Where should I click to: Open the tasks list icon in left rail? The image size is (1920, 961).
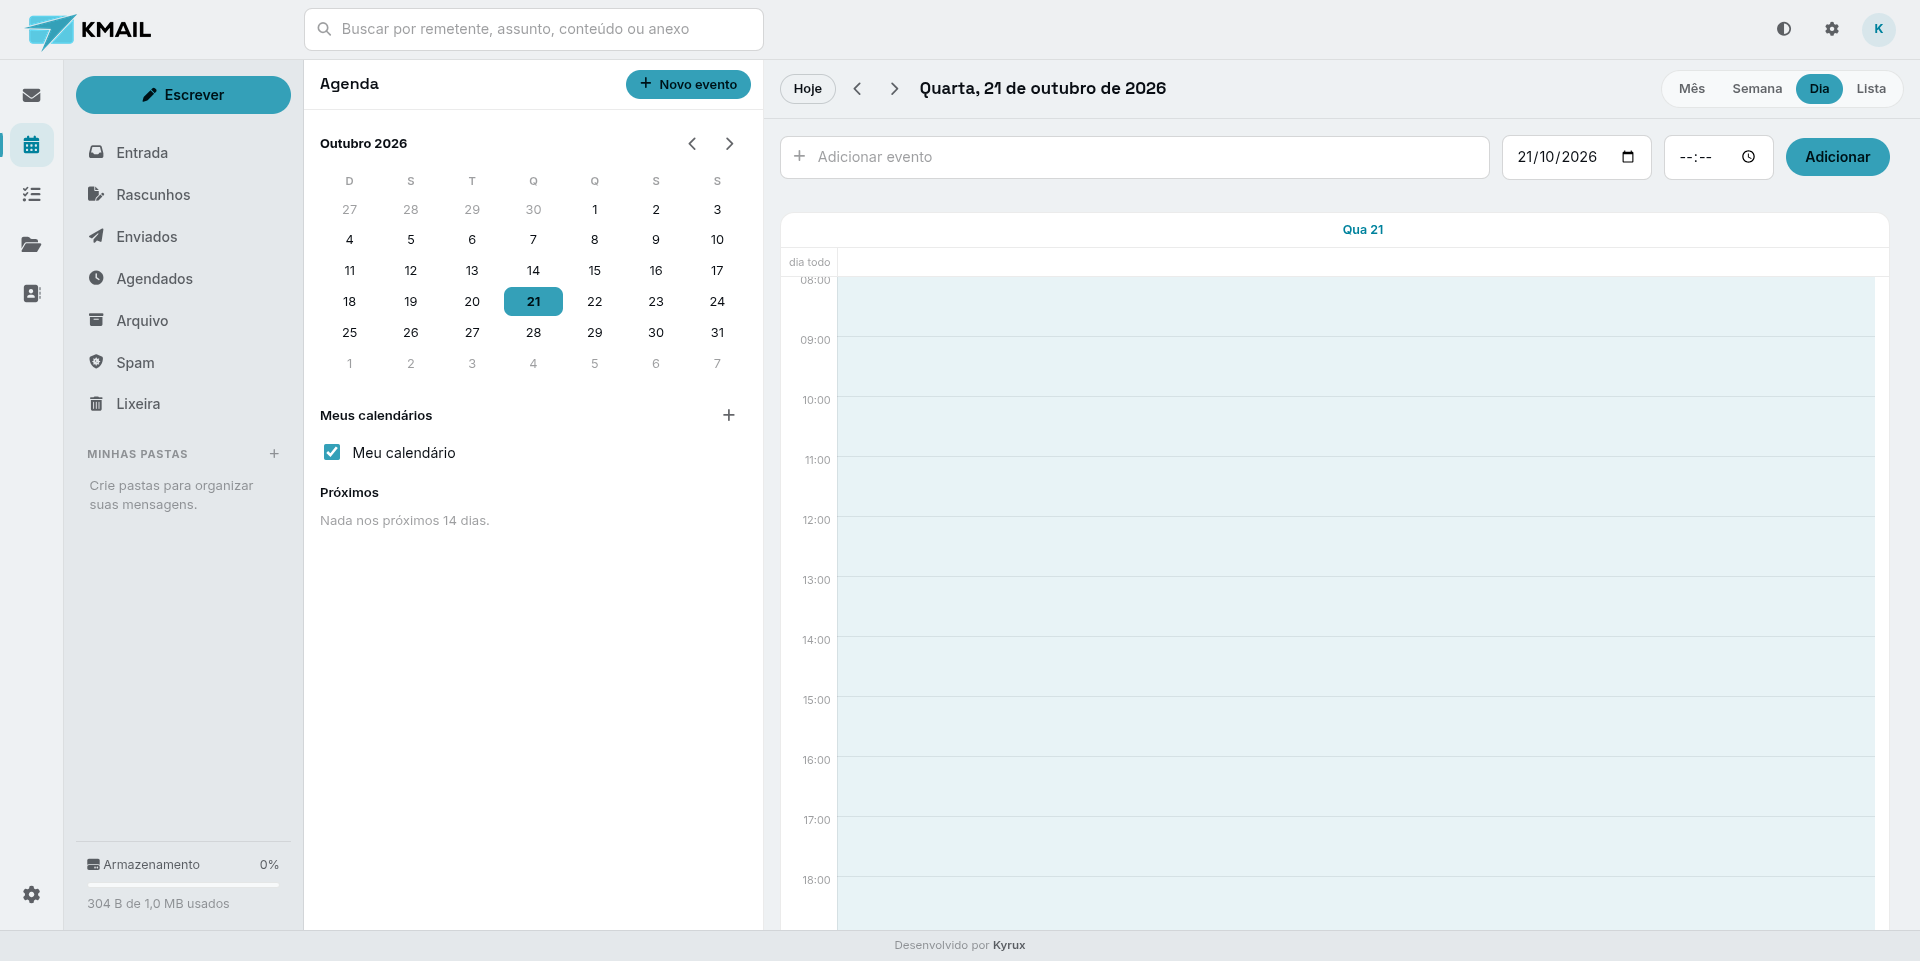tap(32, 194)
